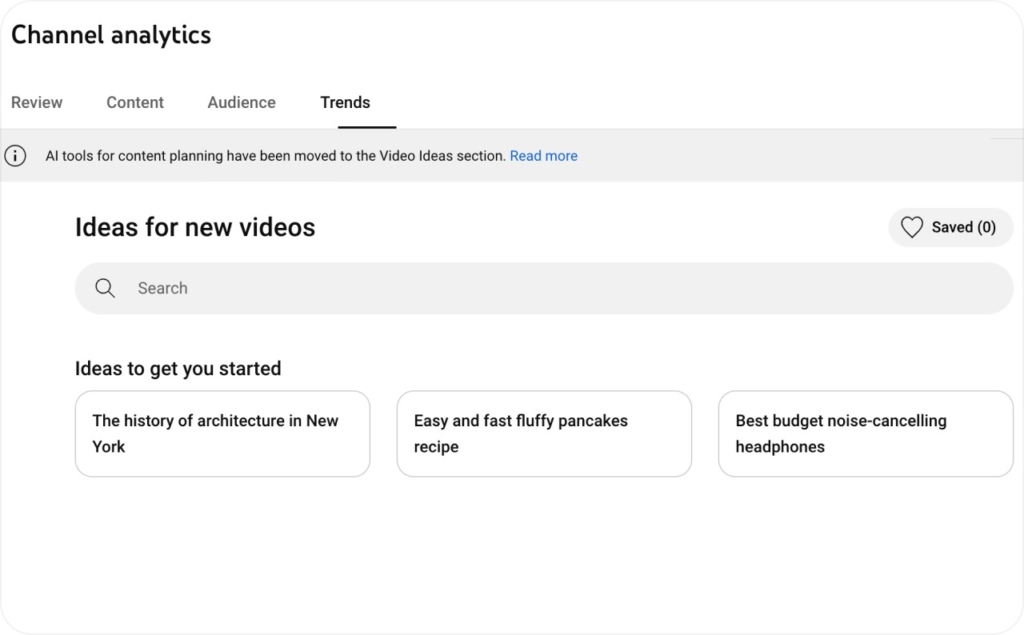Switch to the Review tab
This screenshot has height=635, width=1024.
[x=36, y=102]
